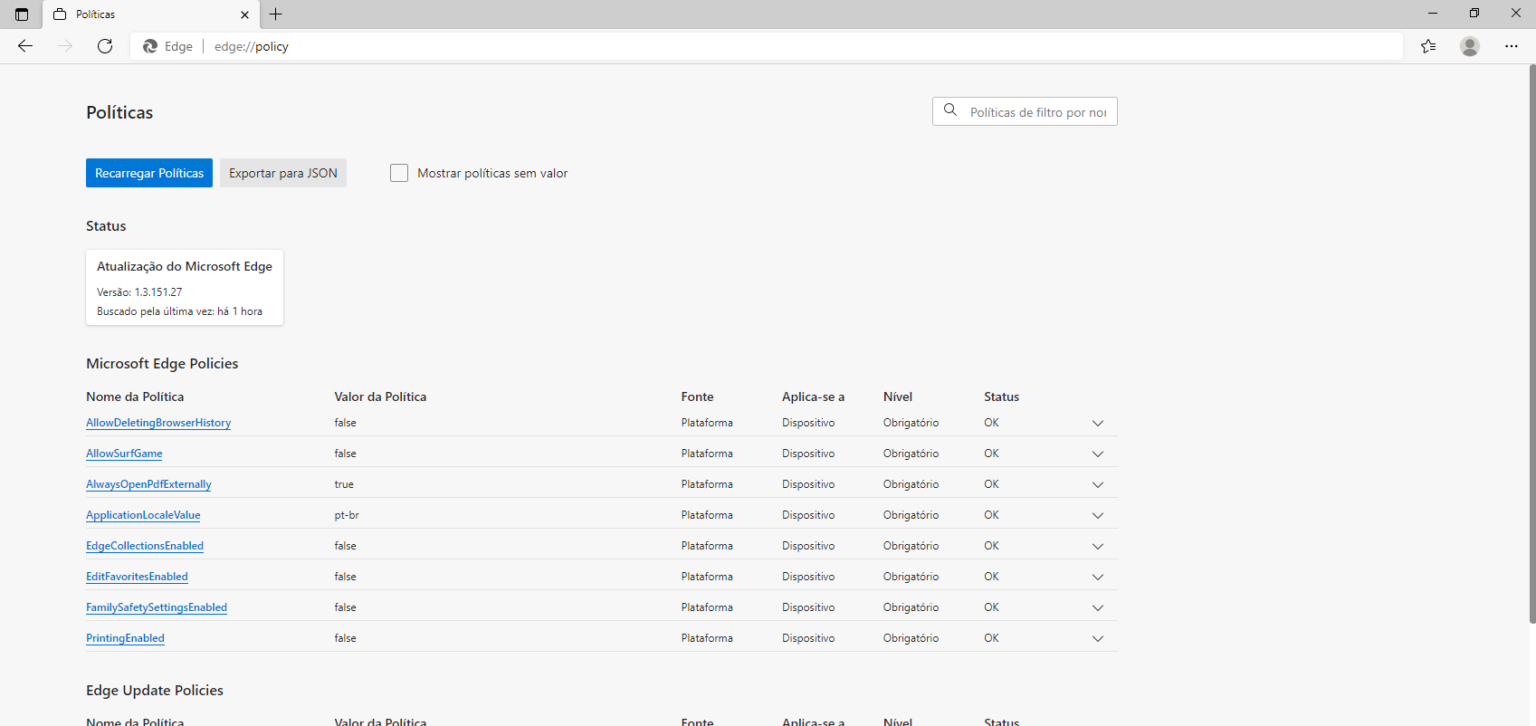Image resolution: width=1536 pixels, height=726 pixels.
Task: Open favorites via the star icon
Action: click(x=1428, y=46)
